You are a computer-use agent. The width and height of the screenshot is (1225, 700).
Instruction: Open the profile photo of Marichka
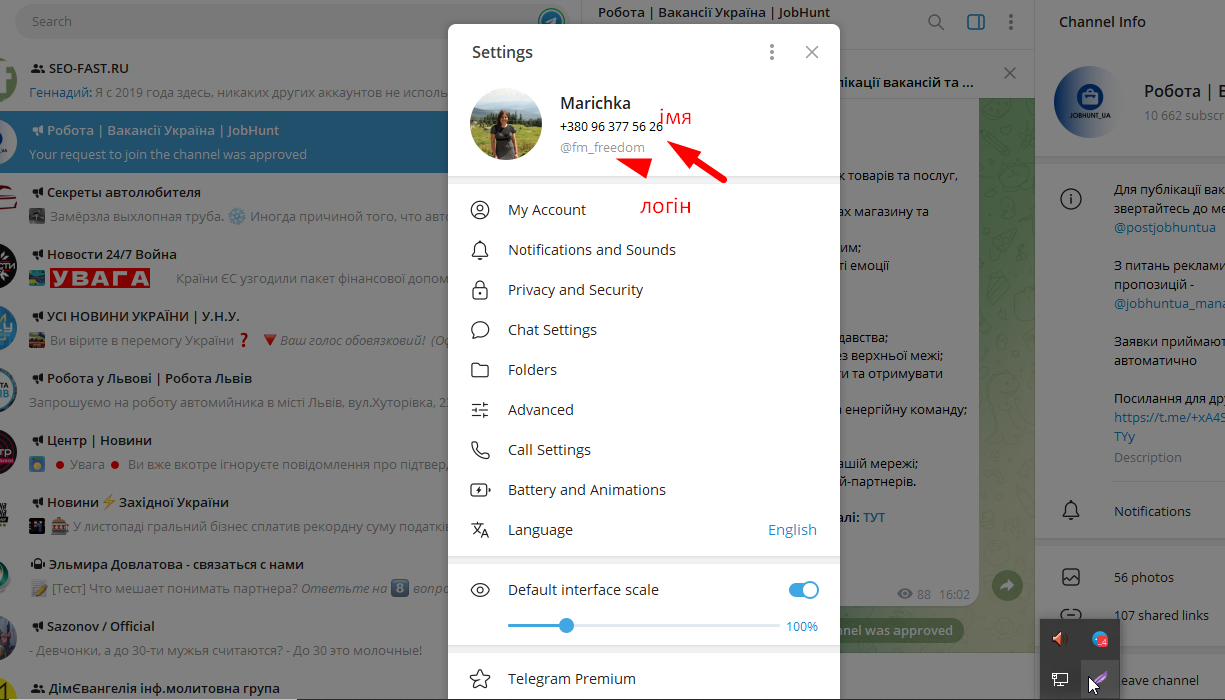506,124
